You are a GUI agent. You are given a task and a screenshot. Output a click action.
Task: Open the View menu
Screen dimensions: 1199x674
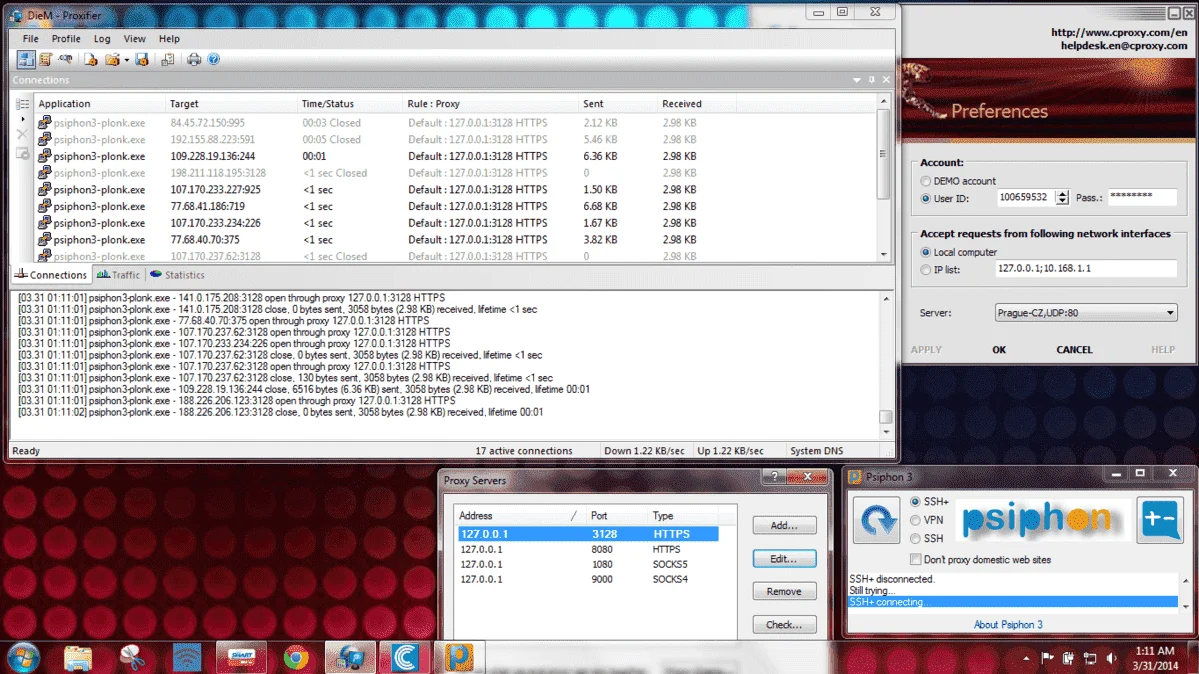tap(135, 38)
